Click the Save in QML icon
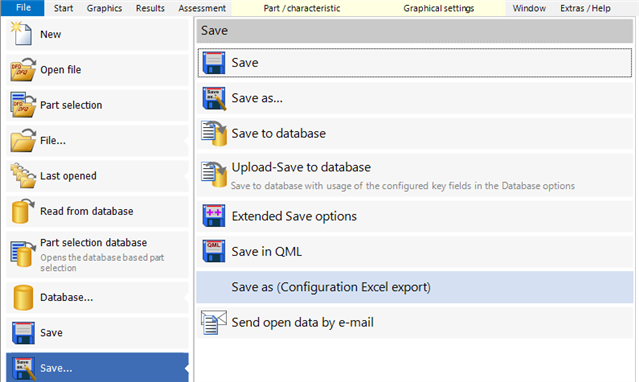The image size is (639, 382). point(214,251)
